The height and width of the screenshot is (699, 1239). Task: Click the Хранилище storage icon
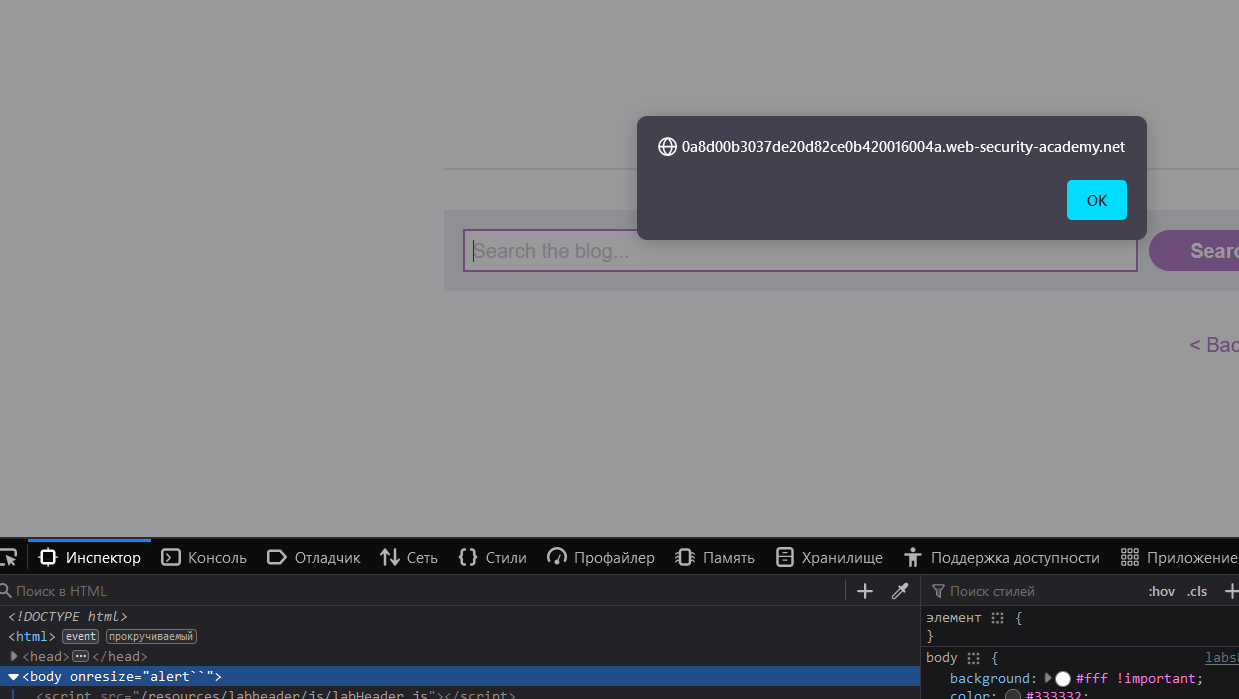coord(785,557)
